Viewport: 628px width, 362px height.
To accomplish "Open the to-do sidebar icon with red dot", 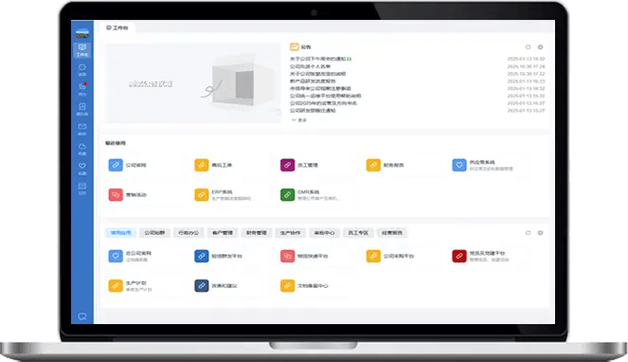I will tap(82, 89).
